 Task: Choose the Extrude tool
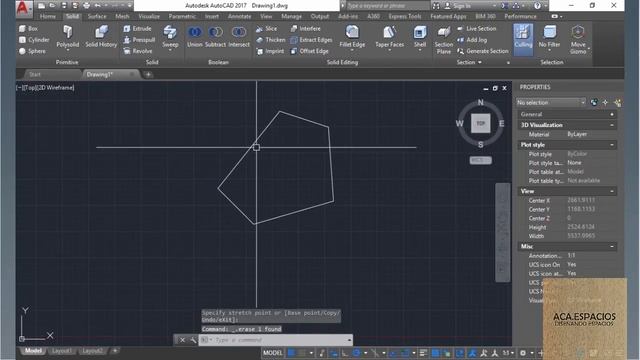[x=138, y=29]
